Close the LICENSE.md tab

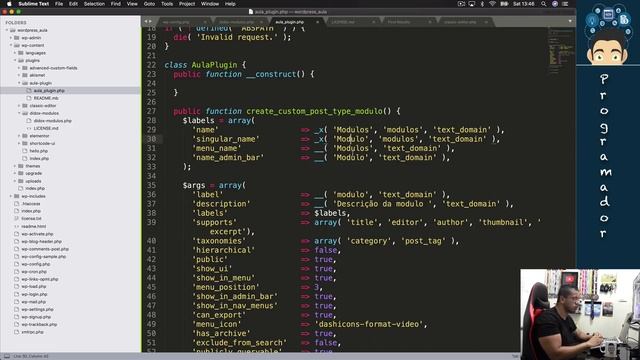pyautogui.click(x=373, y=22)
